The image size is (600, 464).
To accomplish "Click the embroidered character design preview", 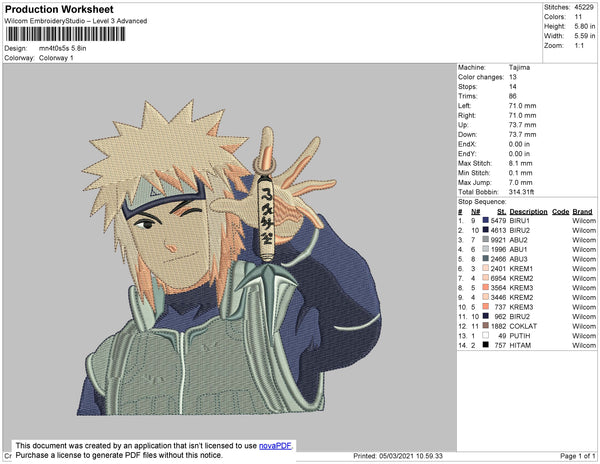I will pyautogui.click(x=229, y=258).
